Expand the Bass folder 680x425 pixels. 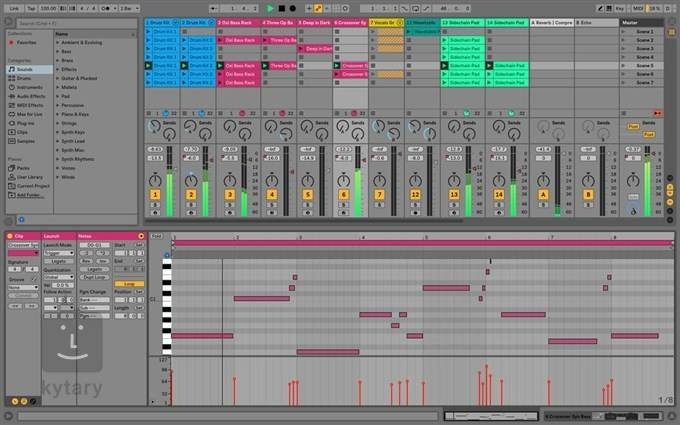click(x=57, y=52)
